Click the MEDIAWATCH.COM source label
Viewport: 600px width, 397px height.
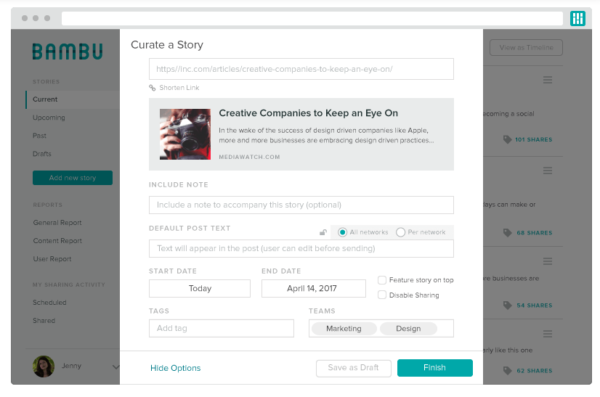[x=249, y=157]
